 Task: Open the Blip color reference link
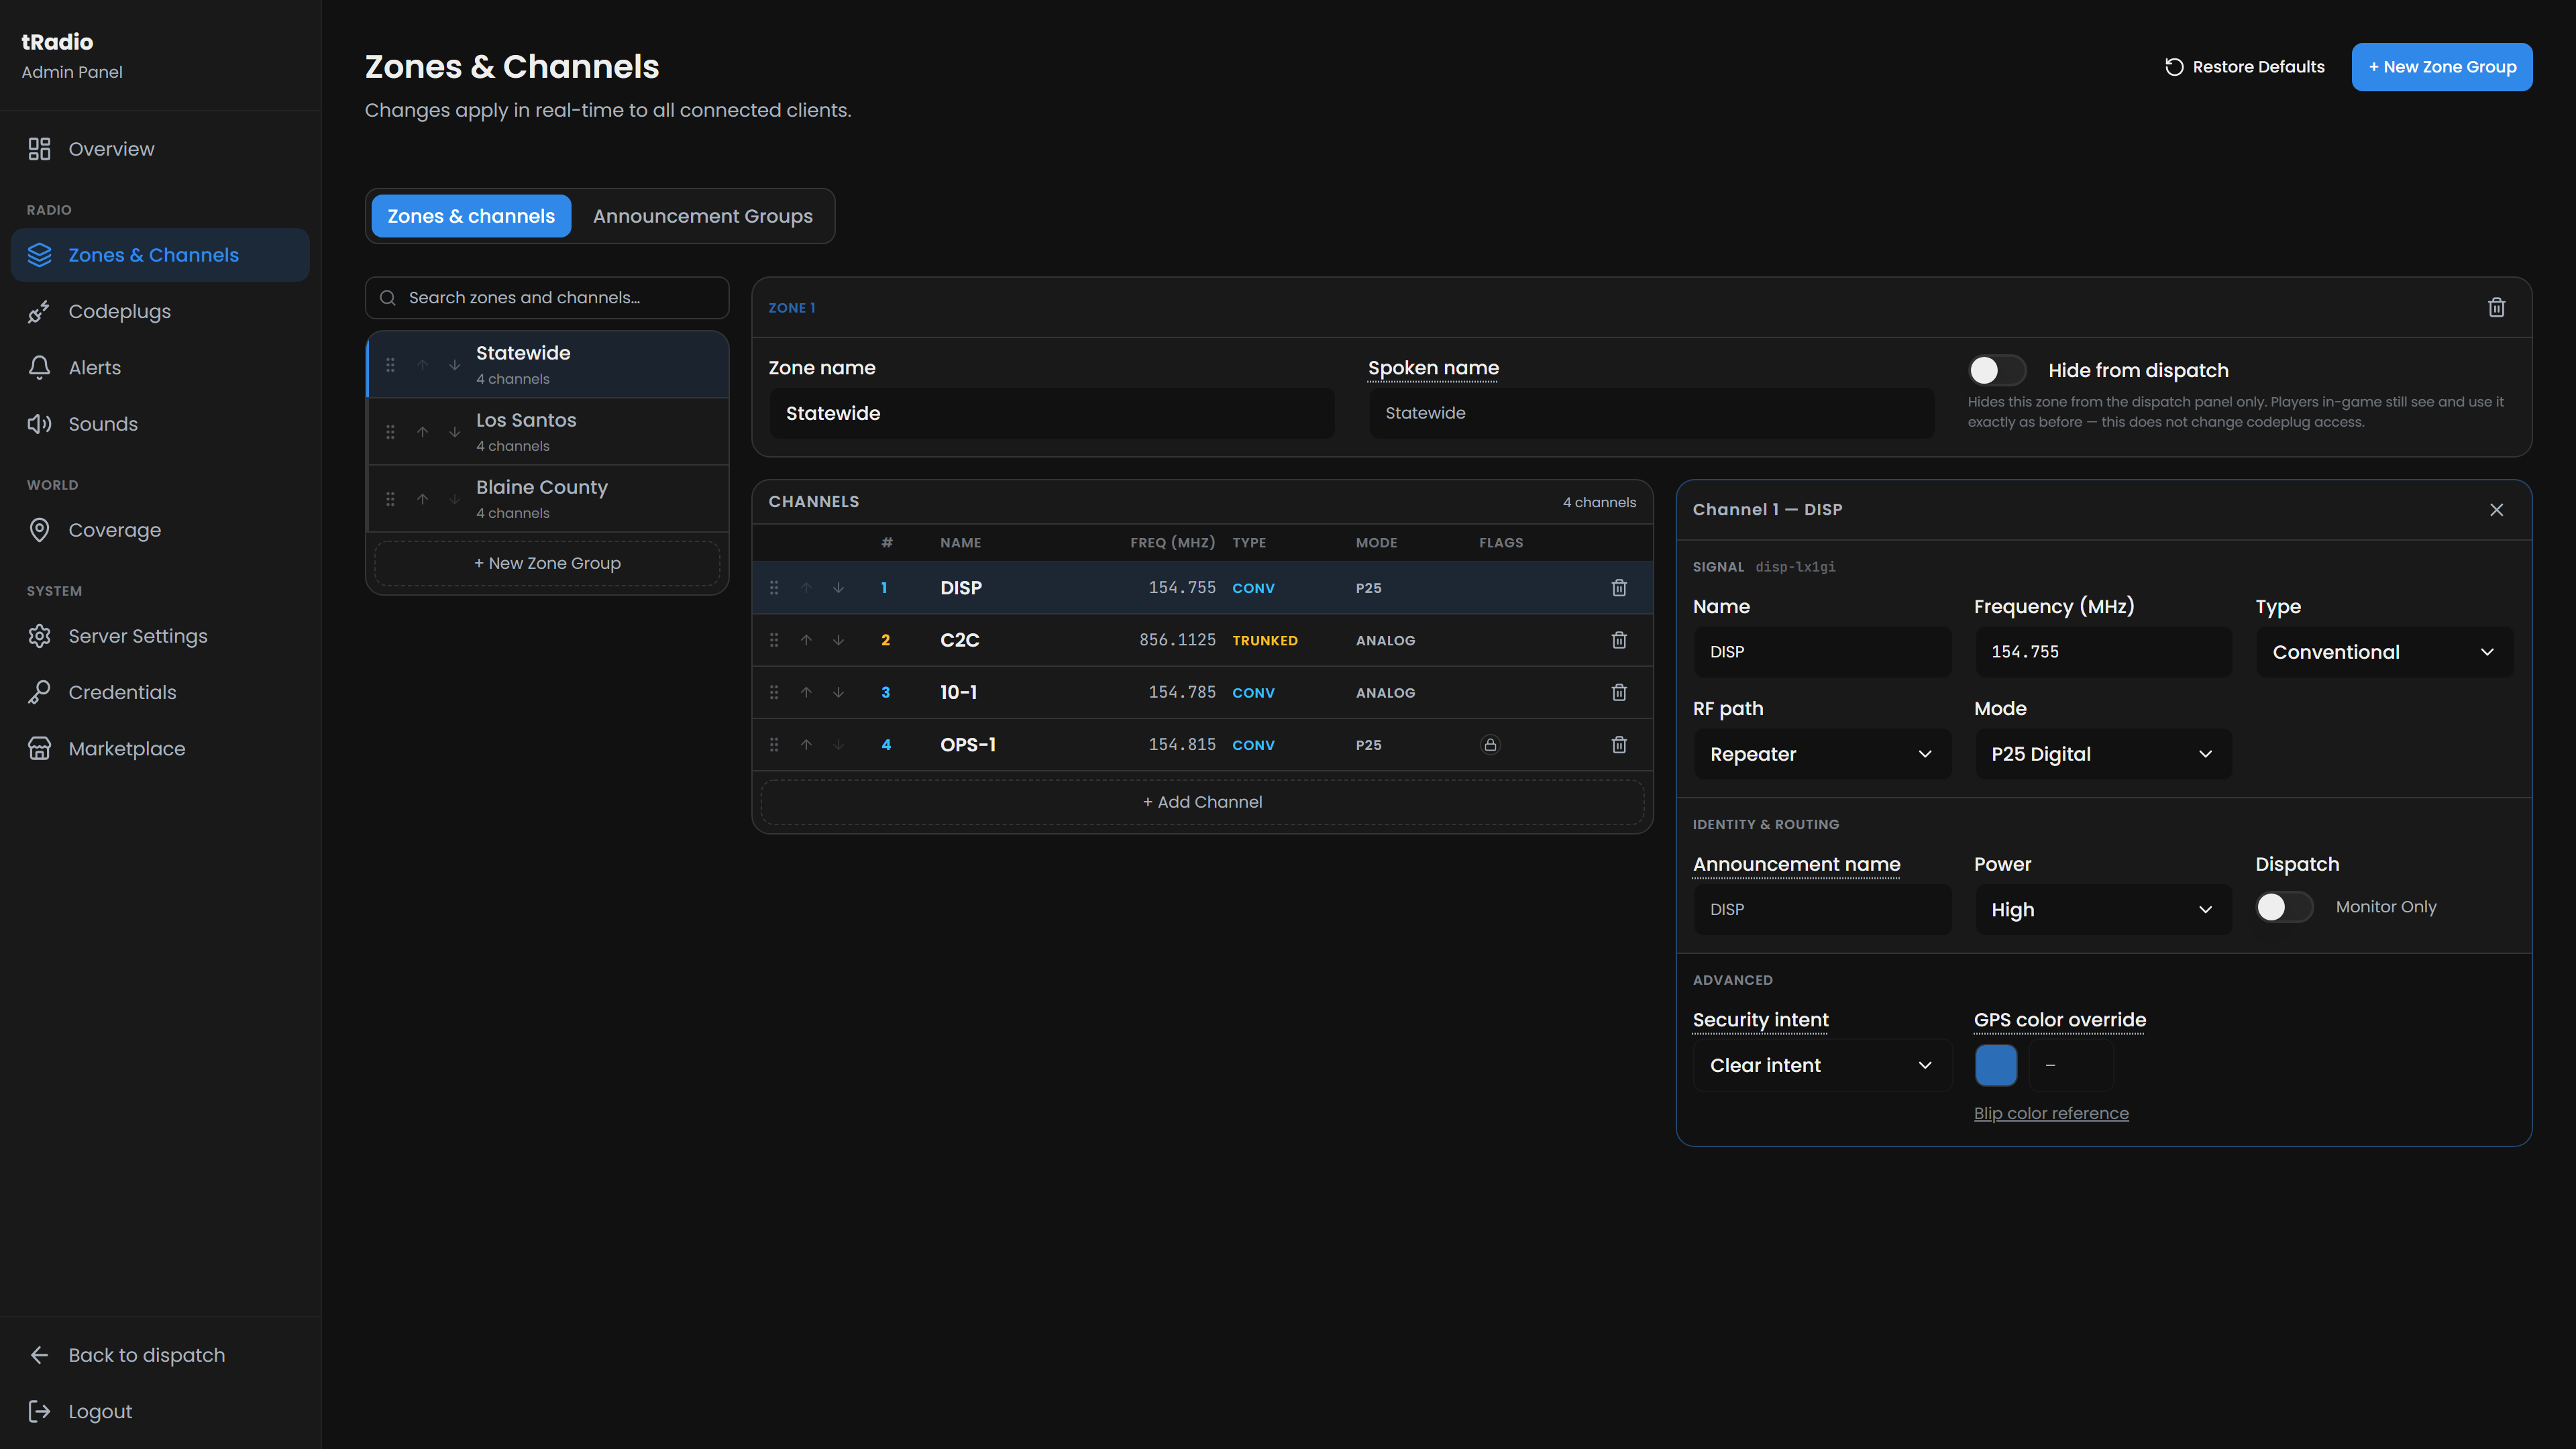click(x=2051, y=1113)
